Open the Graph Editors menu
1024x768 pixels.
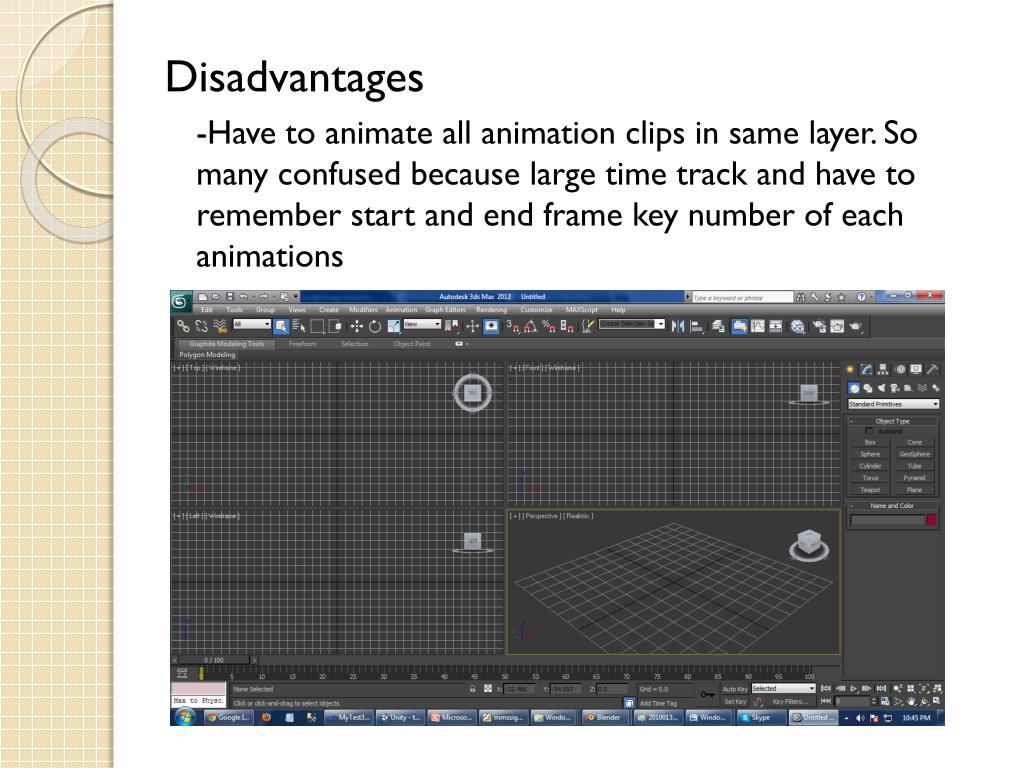[x=445, y=310]
